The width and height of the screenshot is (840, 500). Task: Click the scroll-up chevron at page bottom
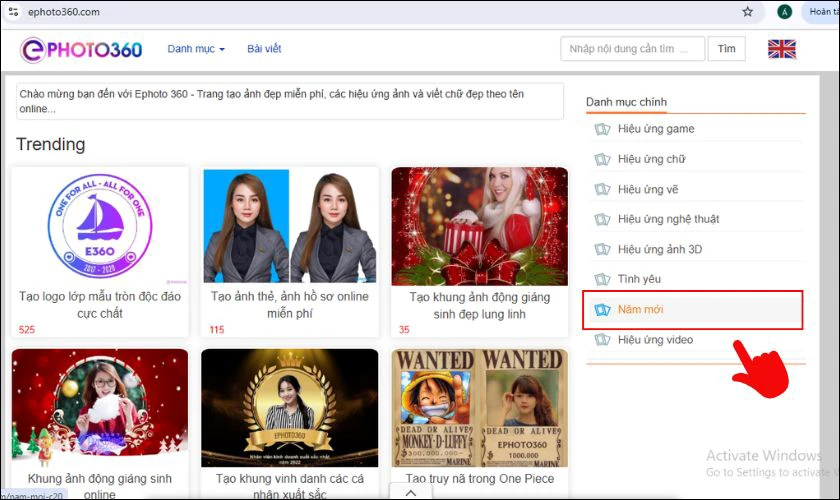(x=410, y=492)
